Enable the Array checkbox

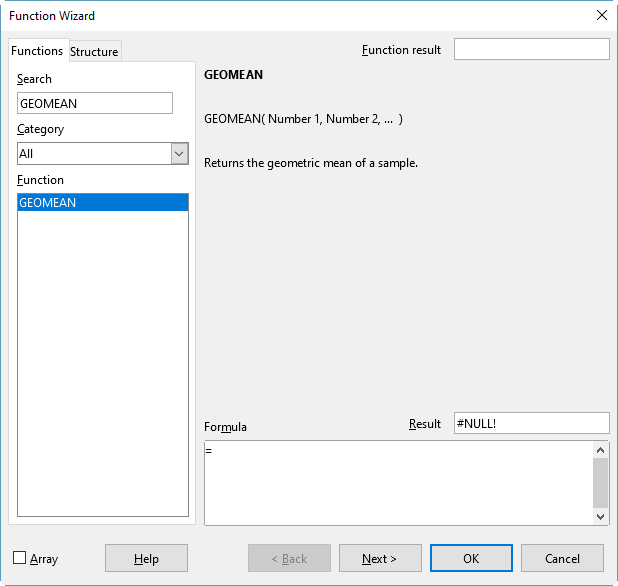point(20,558)
